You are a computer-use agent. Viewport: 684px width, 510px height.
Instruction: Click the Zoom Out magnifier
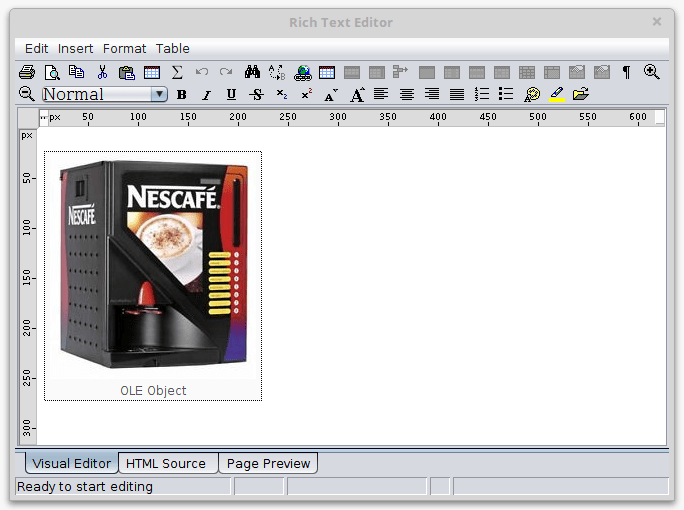[27, 94]
